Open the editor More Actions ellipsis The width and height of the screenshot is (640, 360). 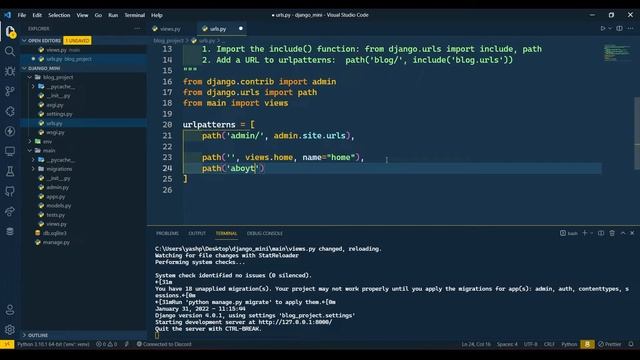(631, 29)
